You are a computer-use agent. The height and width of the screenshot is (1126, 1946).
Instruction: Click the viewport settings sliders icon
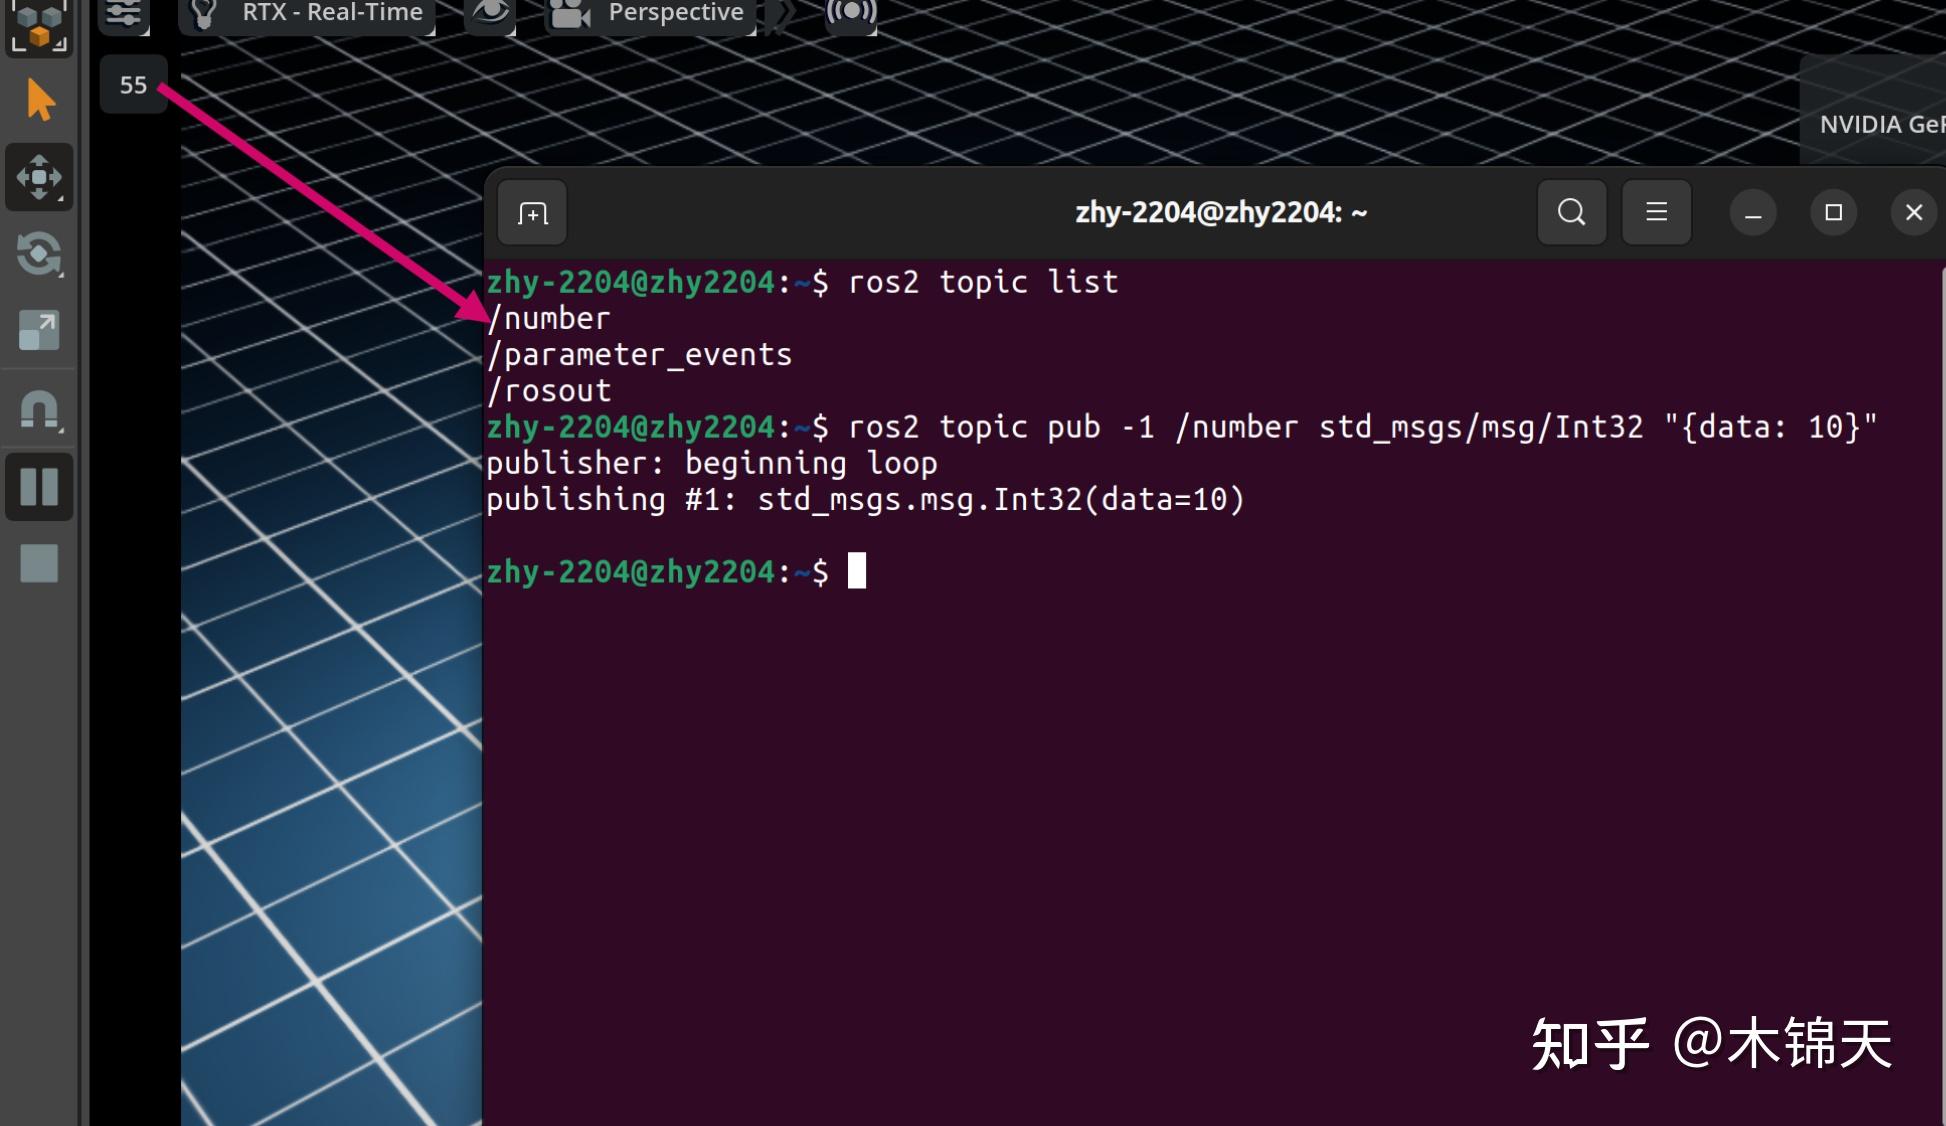click(x=124, y=13)
